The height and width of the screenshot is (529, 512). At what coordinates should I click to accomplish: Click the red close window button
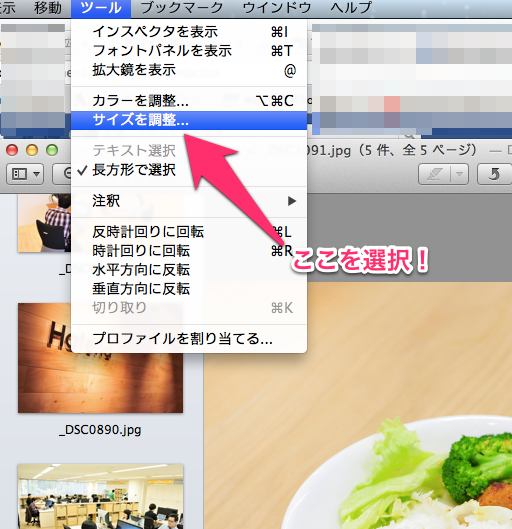[12, 150]
